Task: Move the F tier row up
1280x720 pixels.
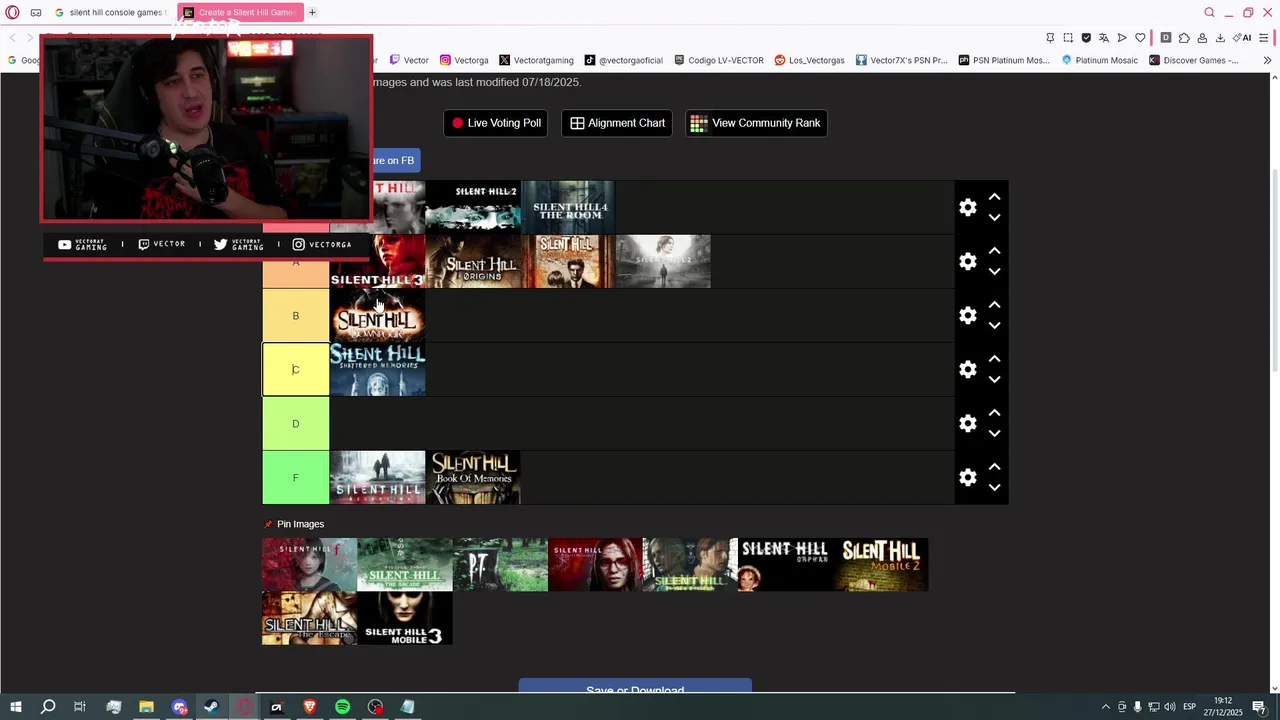Action: point(994,467)
